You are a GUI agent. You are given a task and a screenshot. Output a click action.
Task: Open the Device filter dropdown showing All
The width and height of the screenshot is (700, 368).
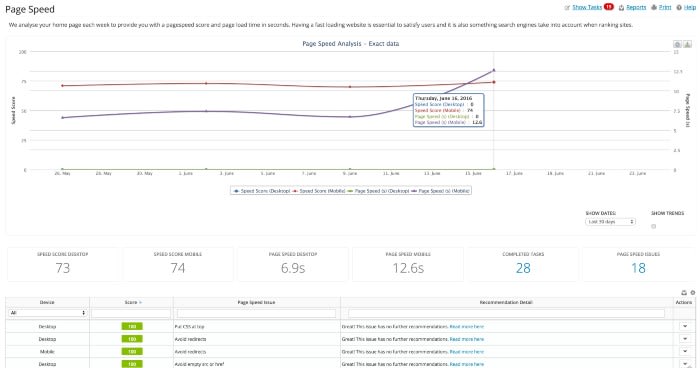[x=47, y=313]
